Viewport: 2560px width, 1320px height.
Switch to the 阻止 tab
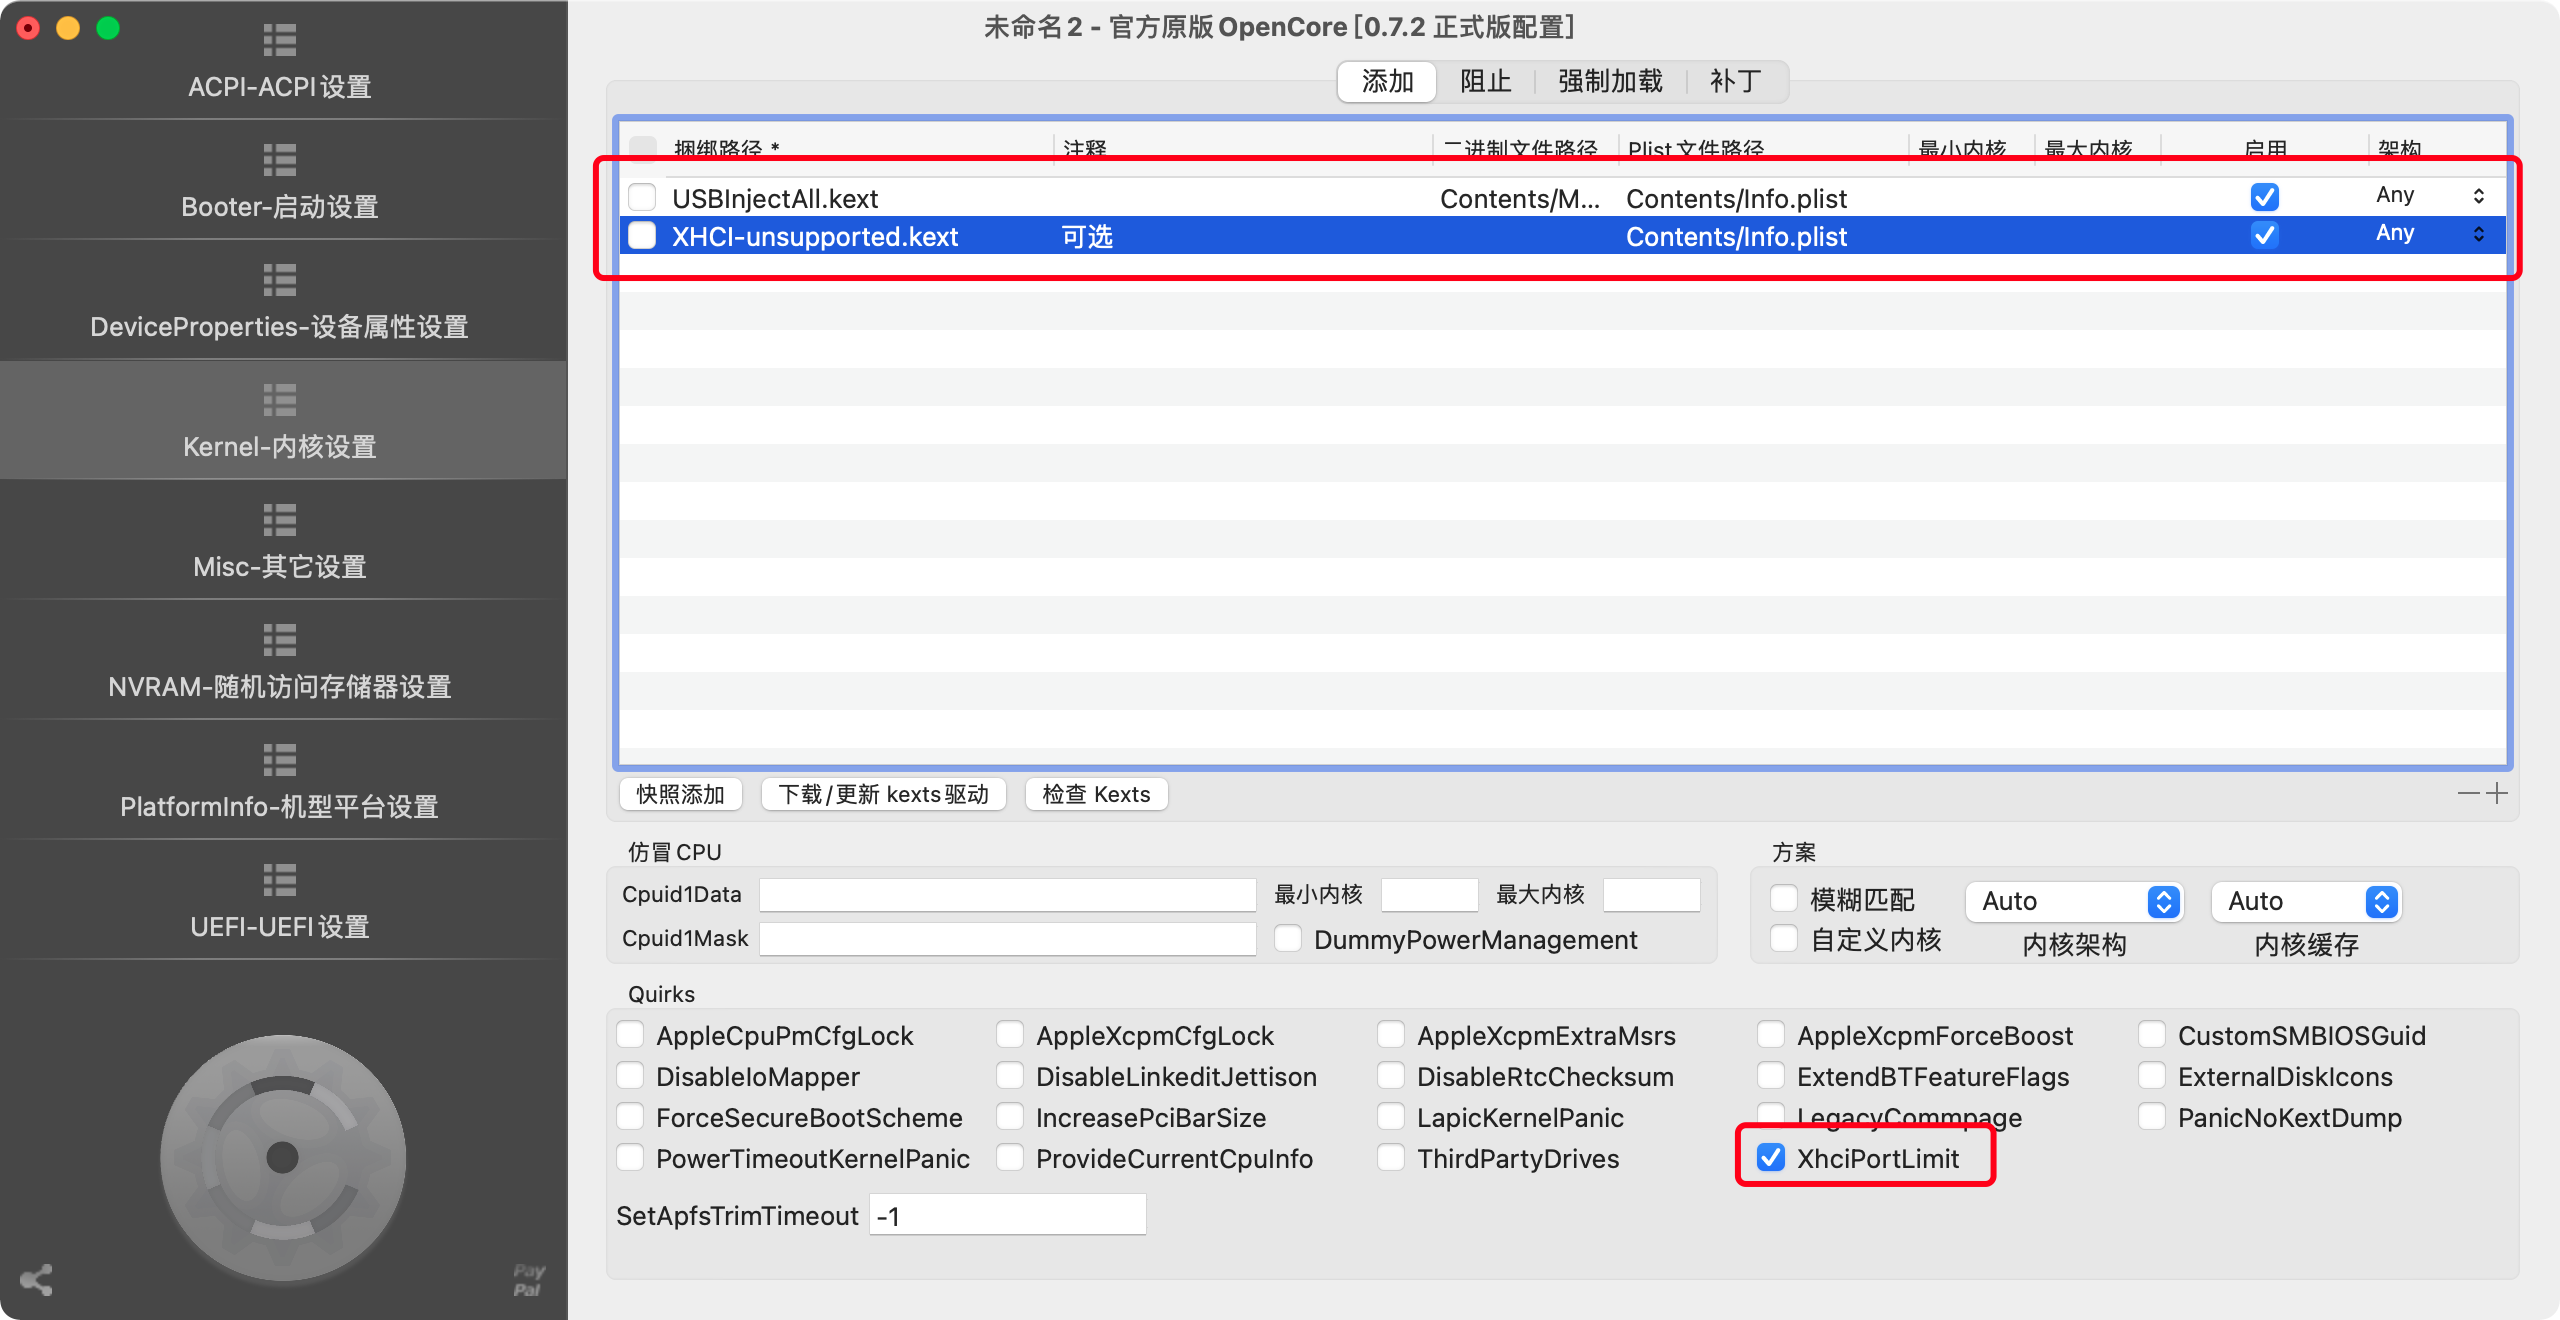pyautogui.click(x=1485, y=82)
